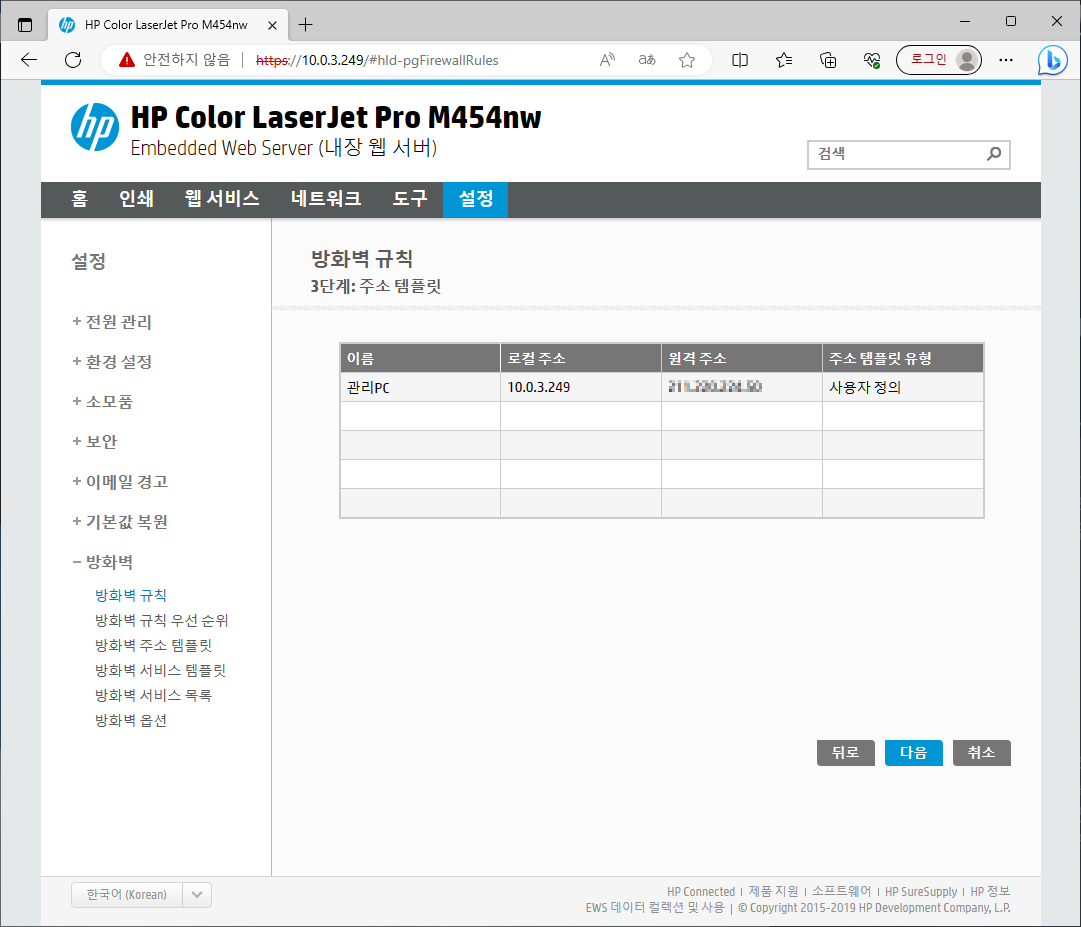The width and height of the screenshot is (1081, 927).
Task: Click the 이름 column header
Action: [x=420, y=358]
